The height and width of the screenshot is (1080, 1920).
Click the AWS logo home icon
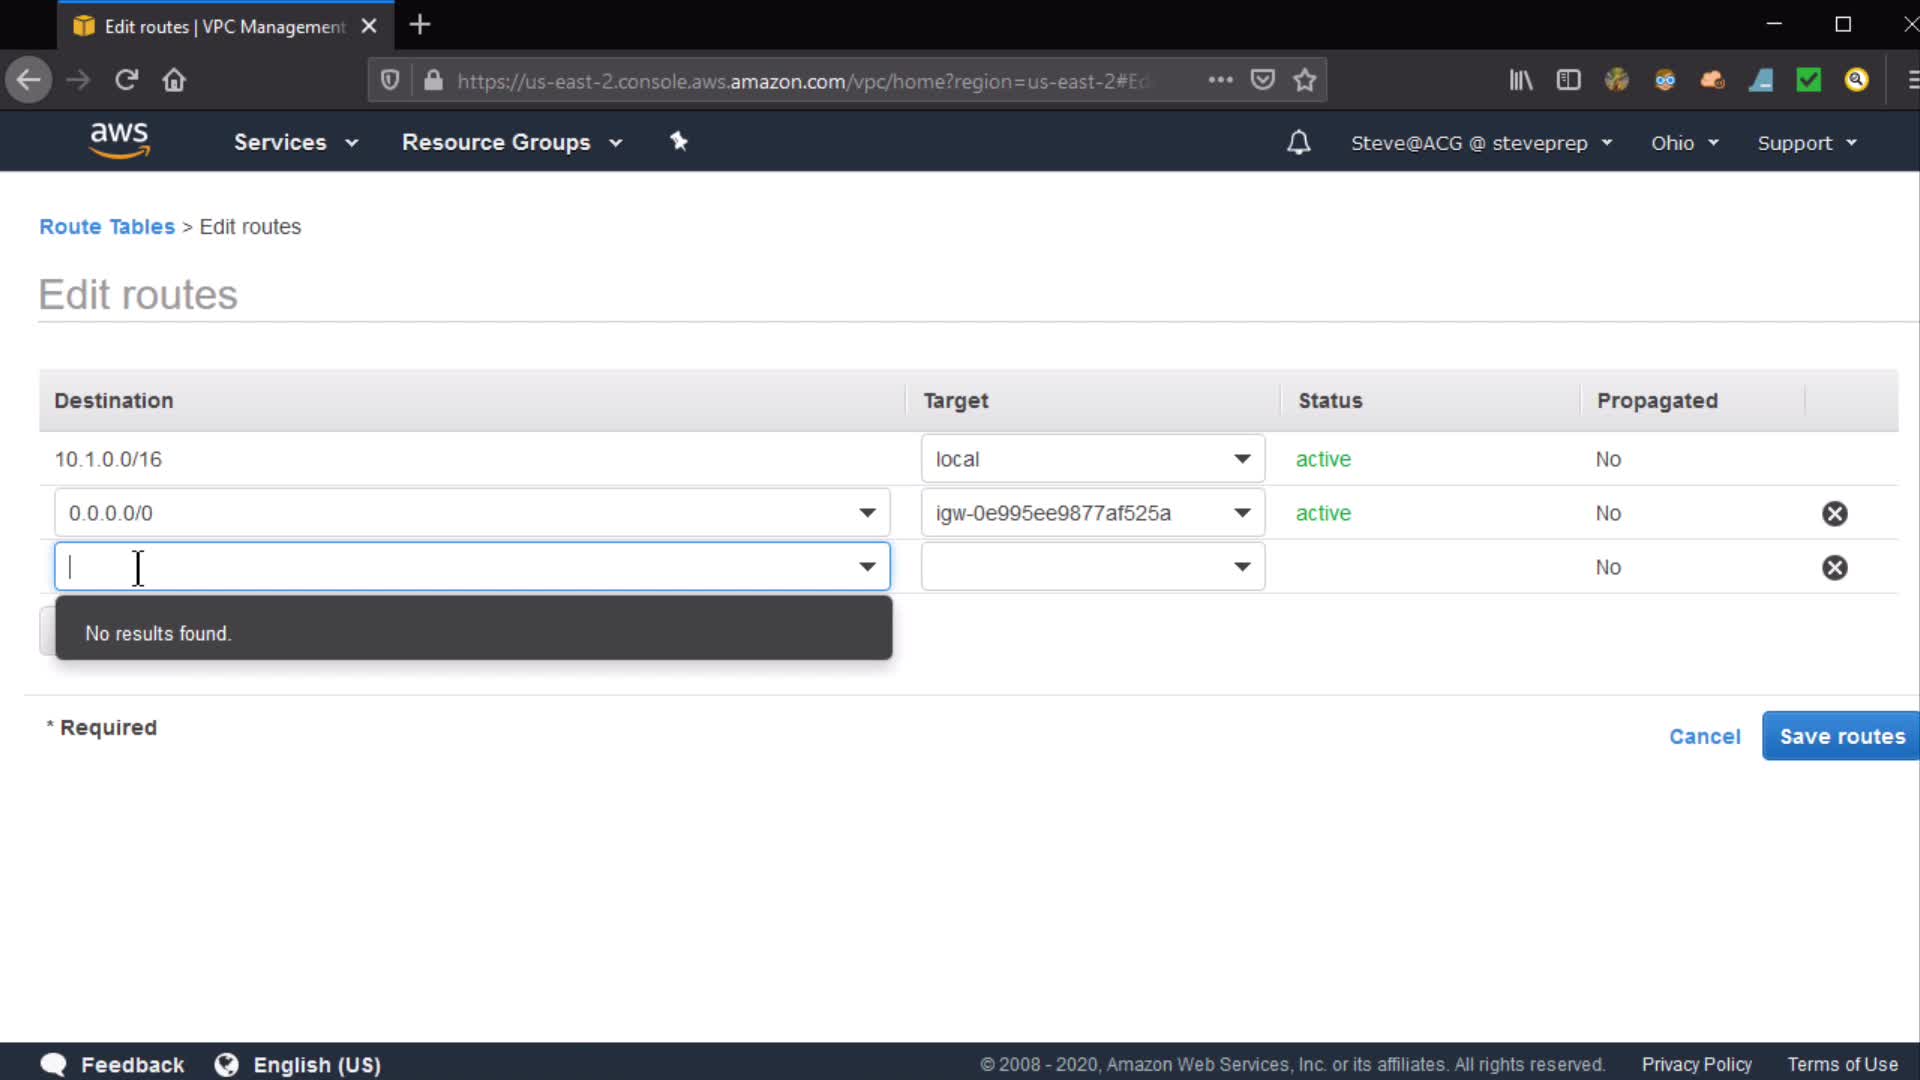pos(119,141)
